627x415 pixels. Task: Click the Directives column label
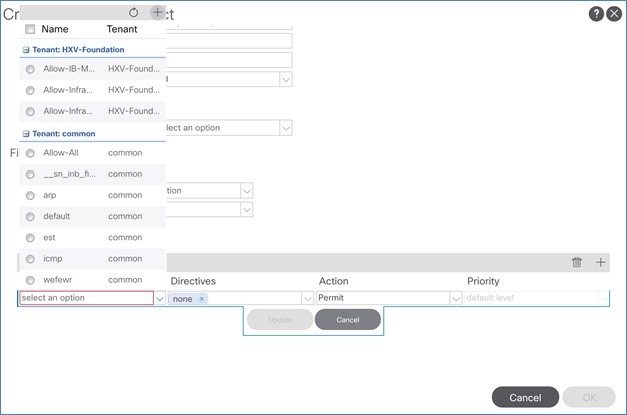click(x=193, y=281)
